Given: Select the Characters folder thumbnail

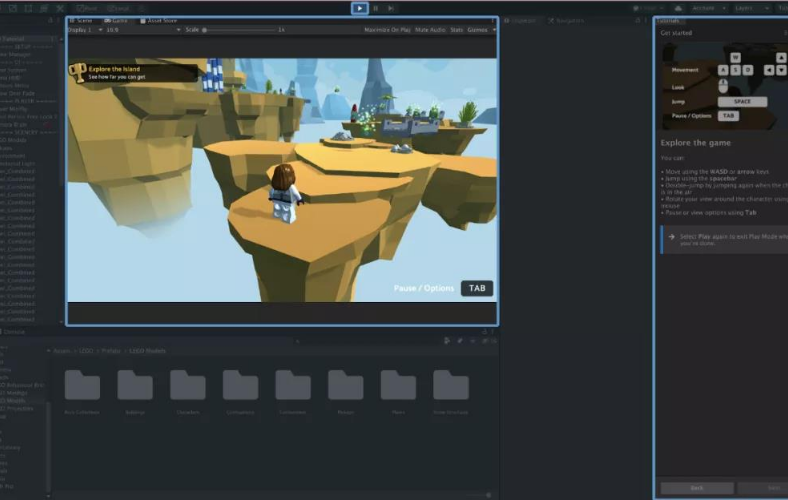Looking at the screenshot, I should (x=187, y=386).
